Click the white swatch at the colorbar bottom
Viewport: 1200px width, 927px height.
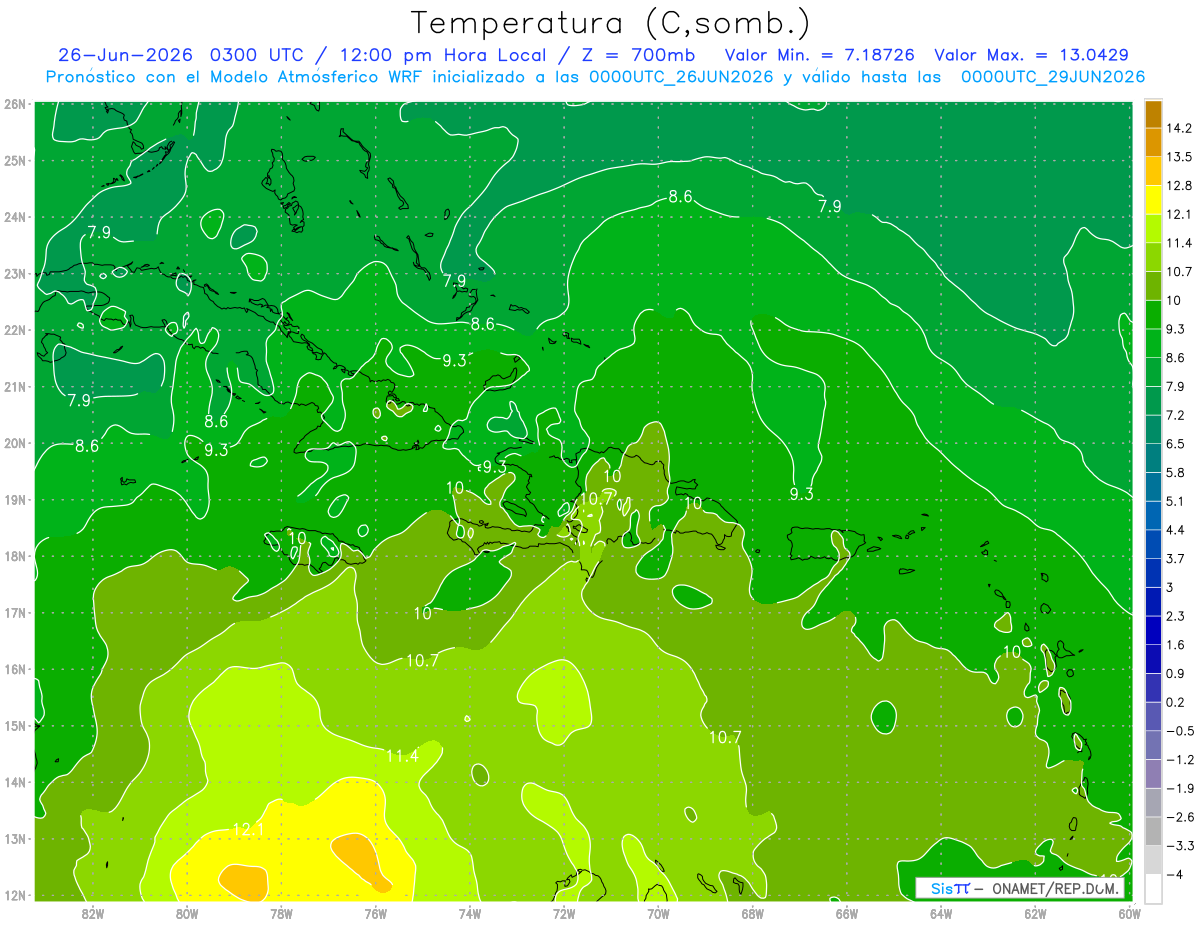click(1153, 889)
